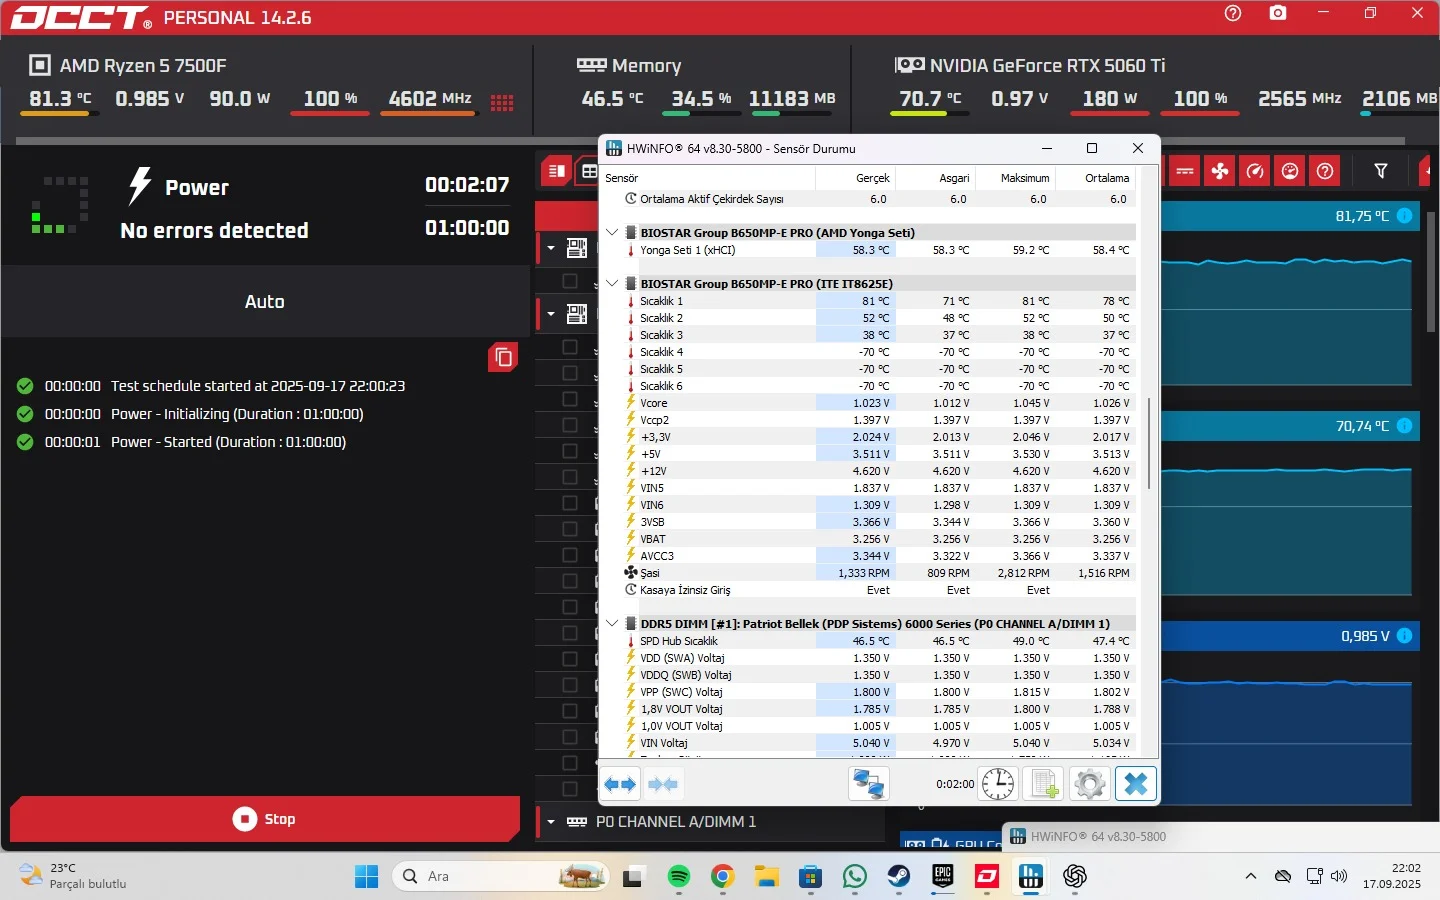
Task: Click the Ortalama column header in HWiNFO
Action: tap(1096, 178)
